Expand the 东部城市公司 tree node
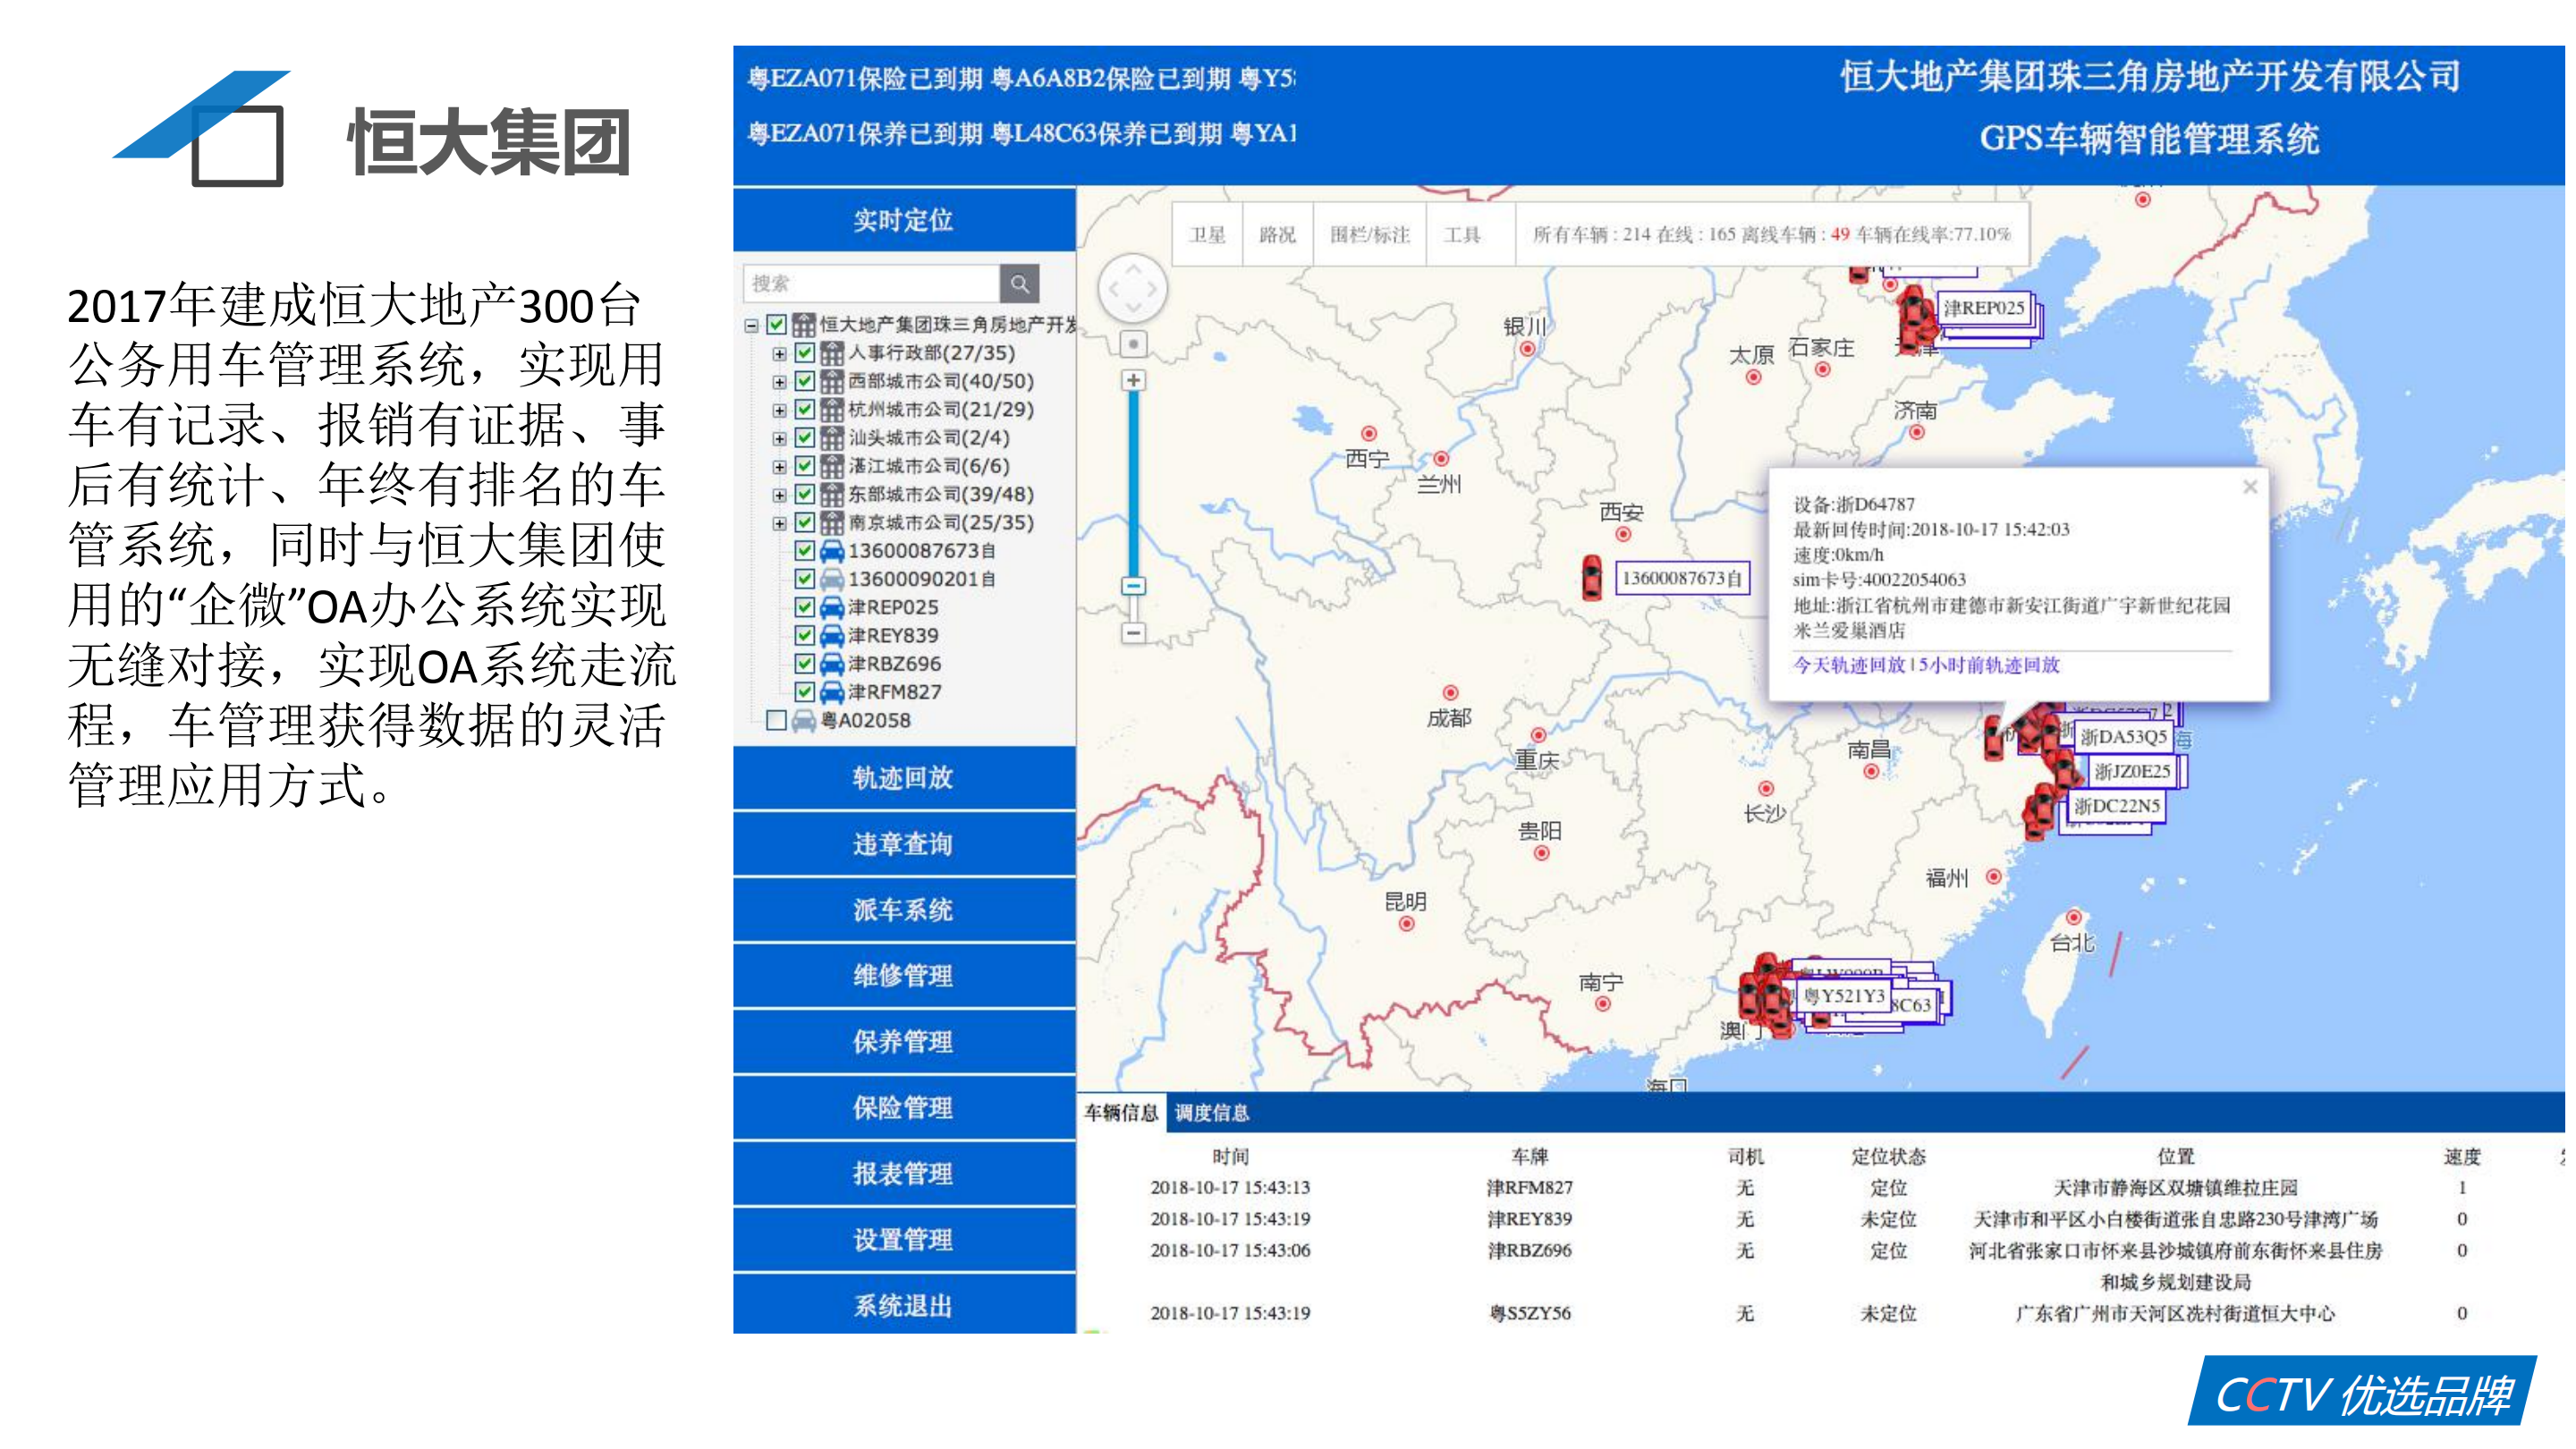 pyautogui.click(x=779, y=495)
